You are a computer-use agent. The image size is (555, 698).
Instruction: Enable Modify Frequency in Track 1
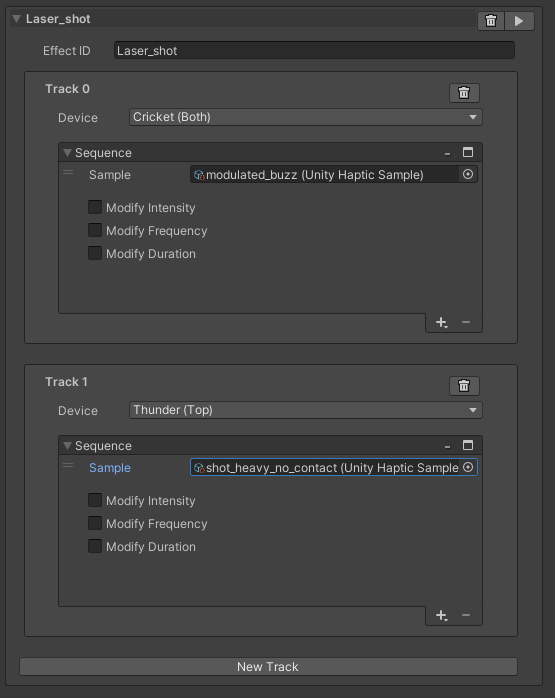coord(95,523)
